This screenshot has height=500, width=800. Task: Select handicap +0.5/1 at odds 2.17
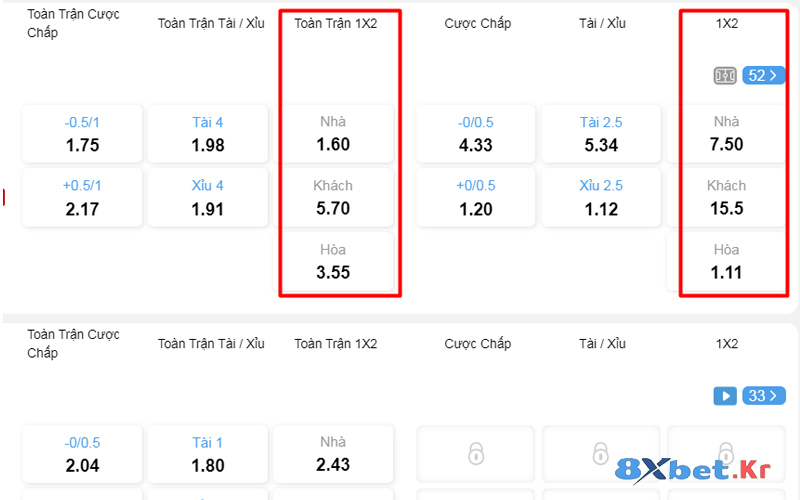tap(82, 198)
